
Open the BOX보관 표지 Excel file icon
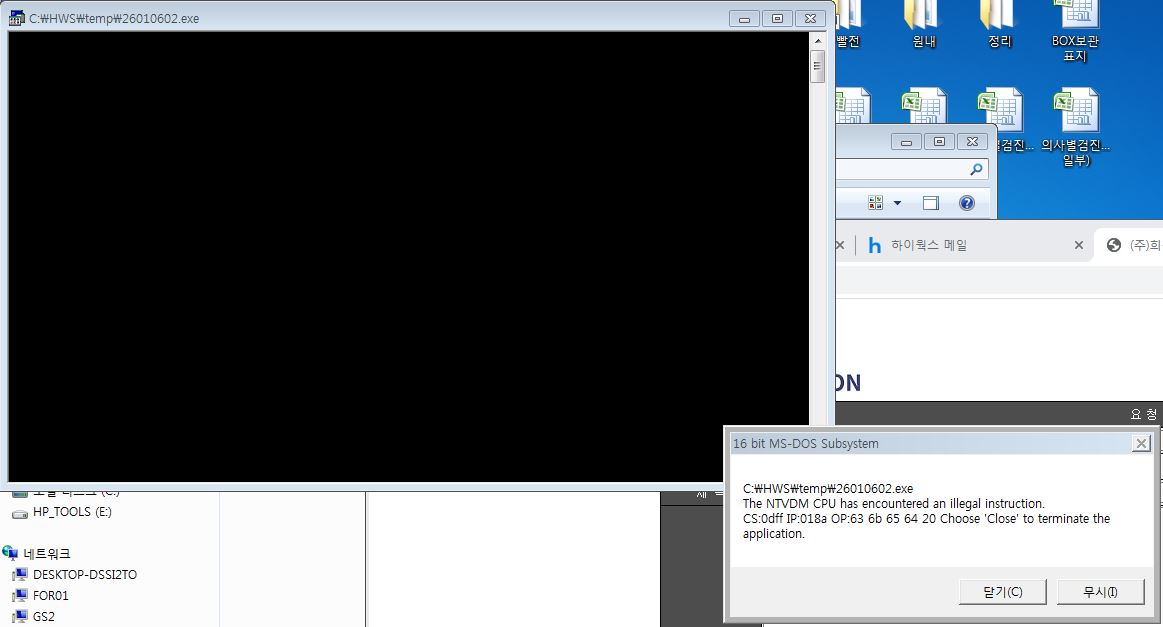click(1075, 30)
